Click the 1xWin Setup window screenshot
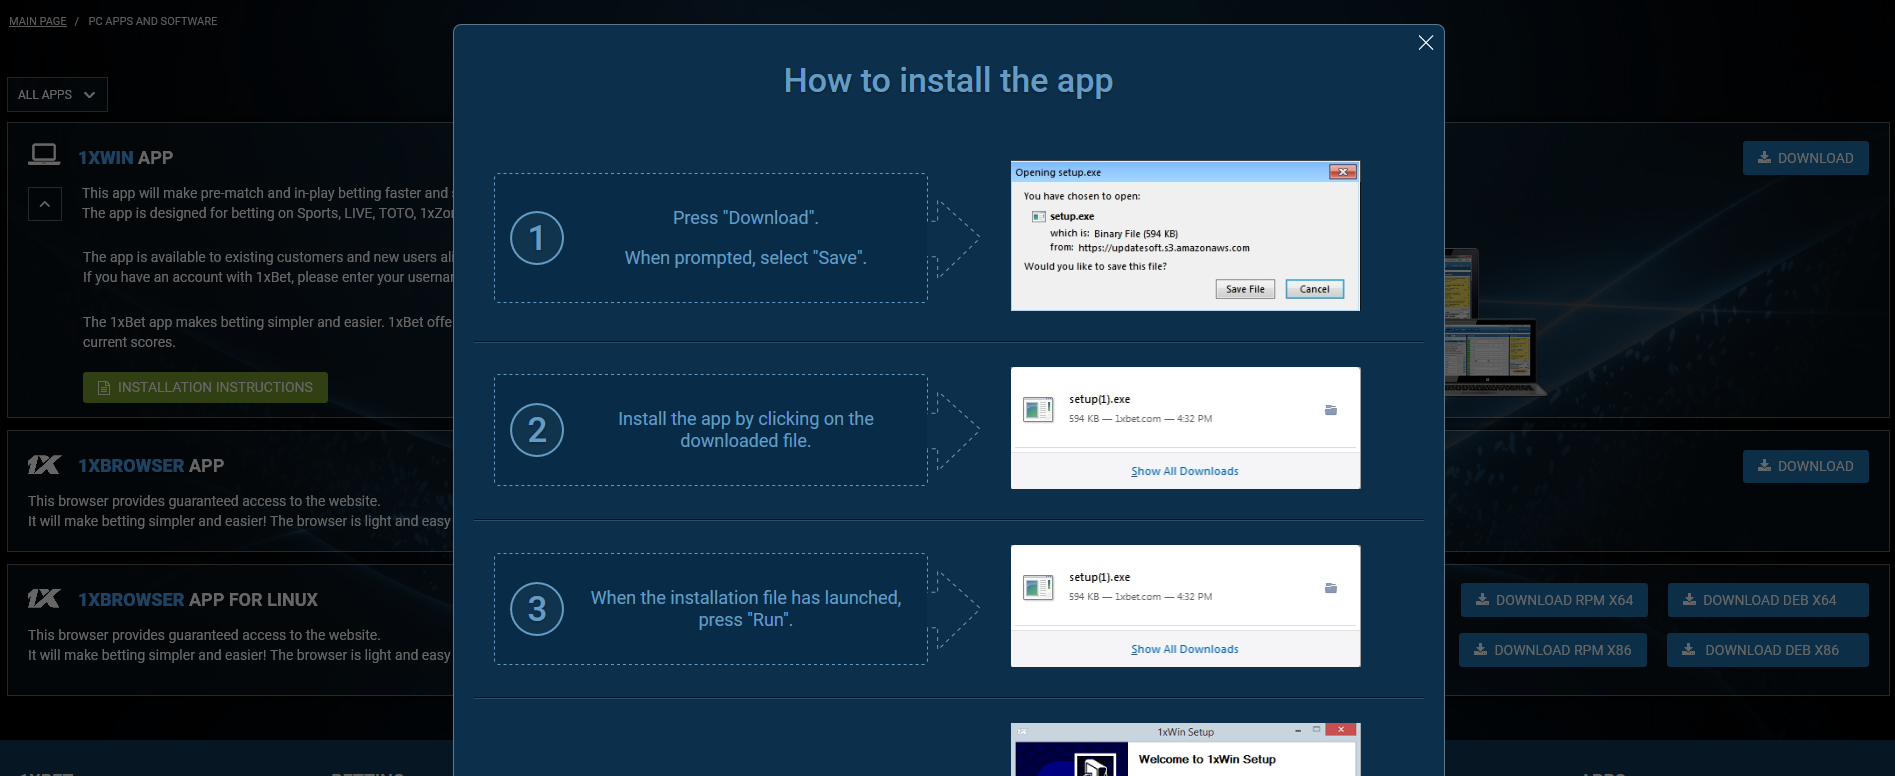This screenshot has width=1895, height=776. coord(1185,749)
